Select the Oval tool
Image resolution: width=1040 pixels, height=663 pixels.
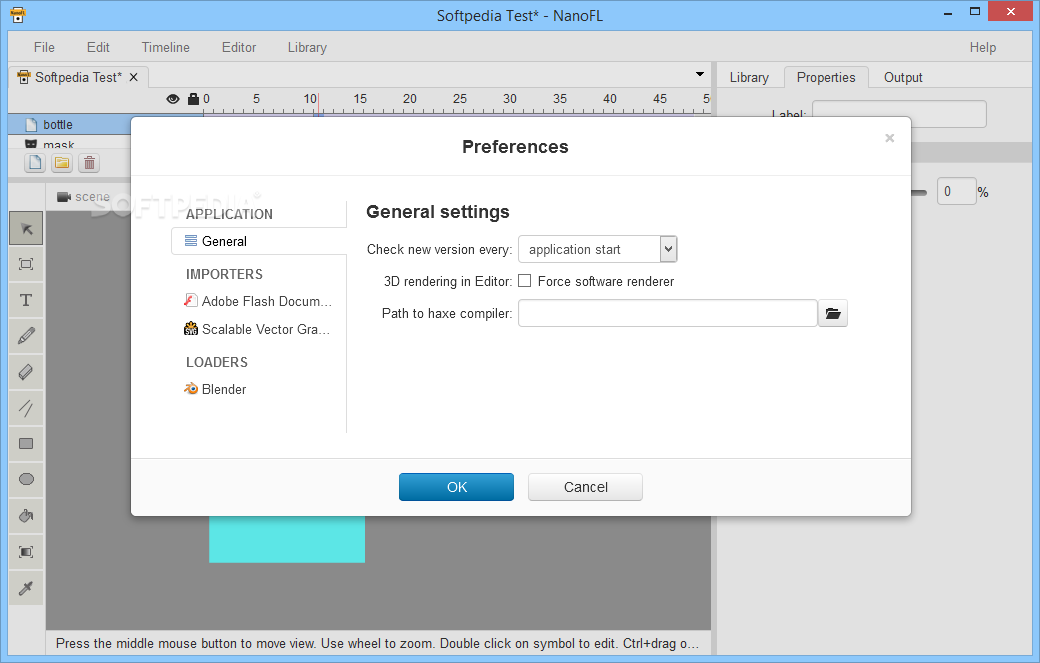pyautogui.click(x=26, y=479)
